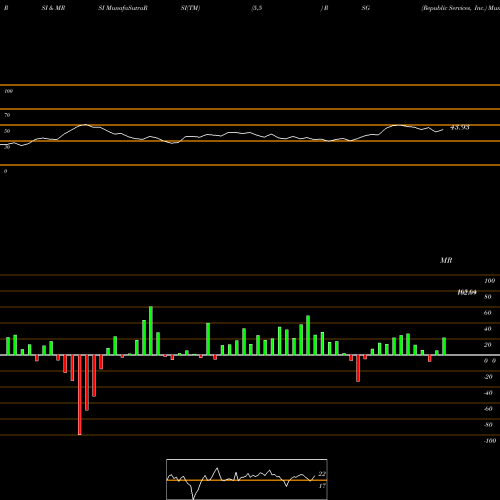Click the MR axis label -20
This screenshot has height=500, width=500.
(488, 377)
